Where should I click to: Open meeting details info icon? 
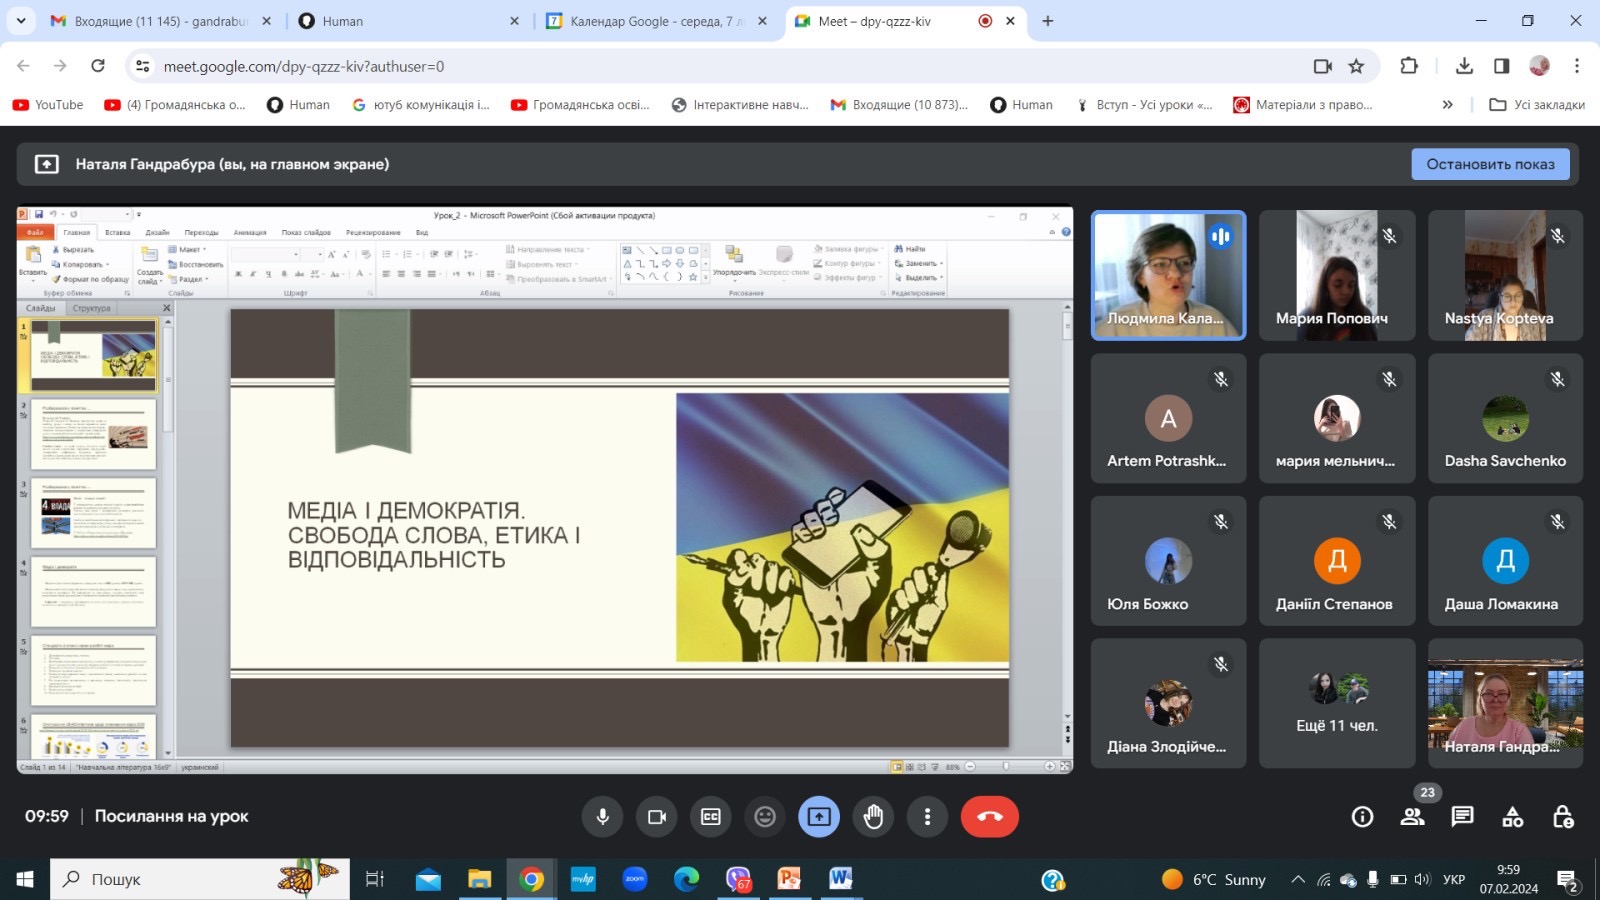1362,817
